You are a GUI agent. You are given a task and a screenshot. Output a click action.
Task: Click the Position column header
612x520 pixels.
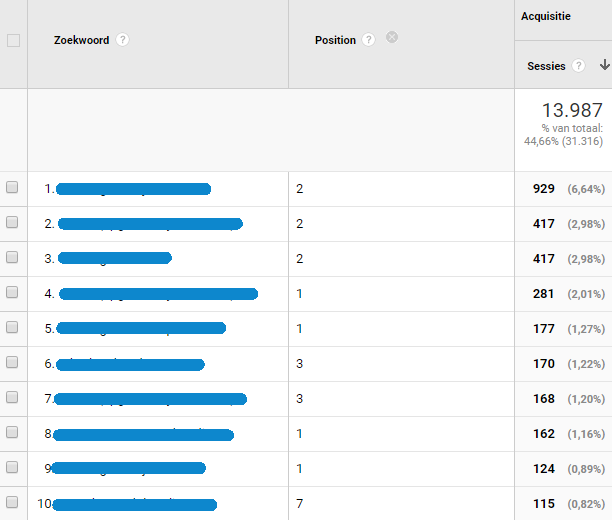(x=335, y=40)
